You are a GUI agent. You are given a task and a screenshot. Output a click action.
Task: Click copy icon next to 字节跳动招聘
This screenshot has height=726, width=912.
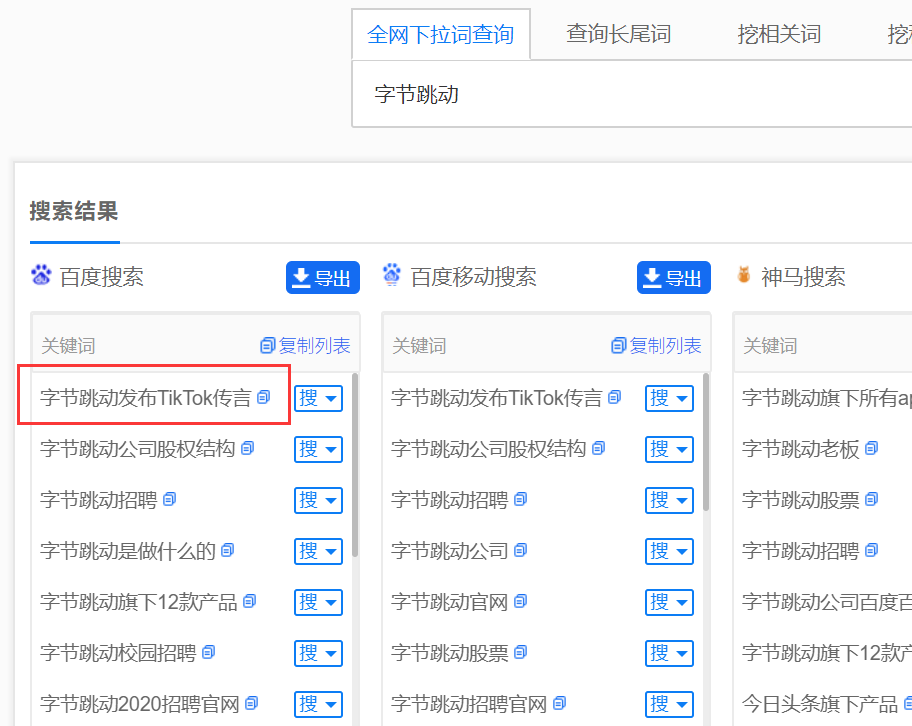tap(168, 499)
